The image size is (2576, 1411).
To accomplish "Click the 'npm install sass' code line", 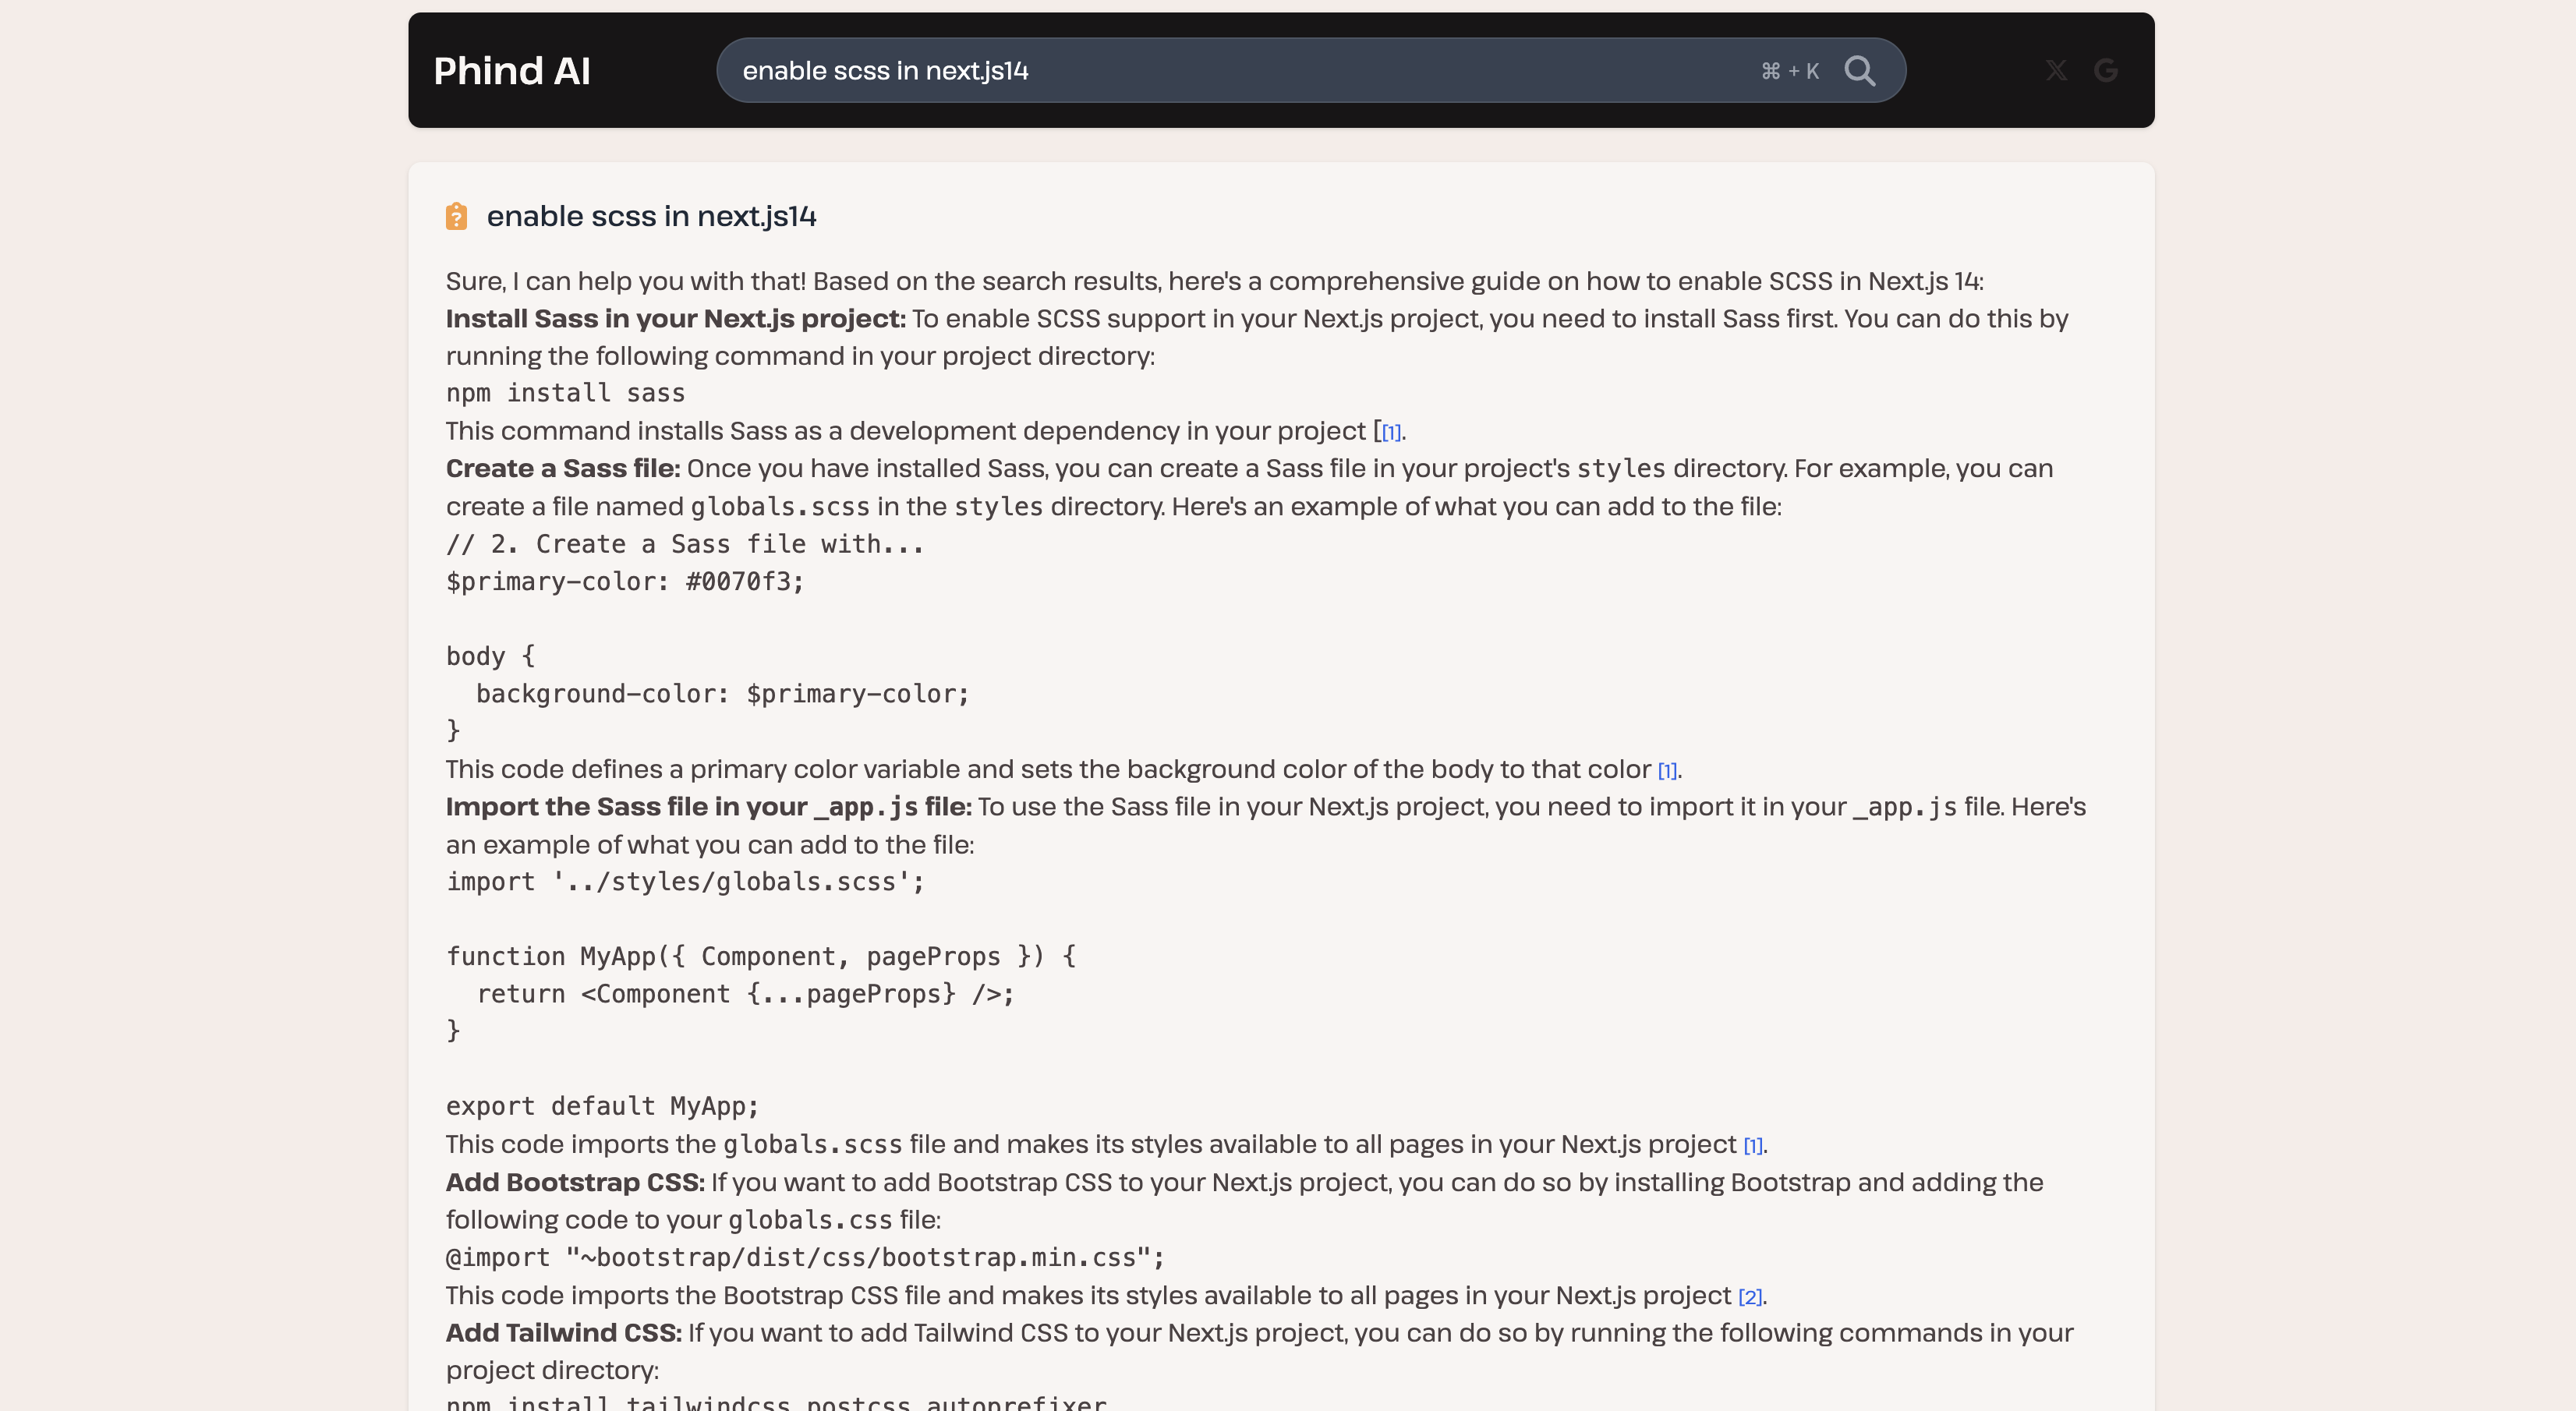I will 565,393.
